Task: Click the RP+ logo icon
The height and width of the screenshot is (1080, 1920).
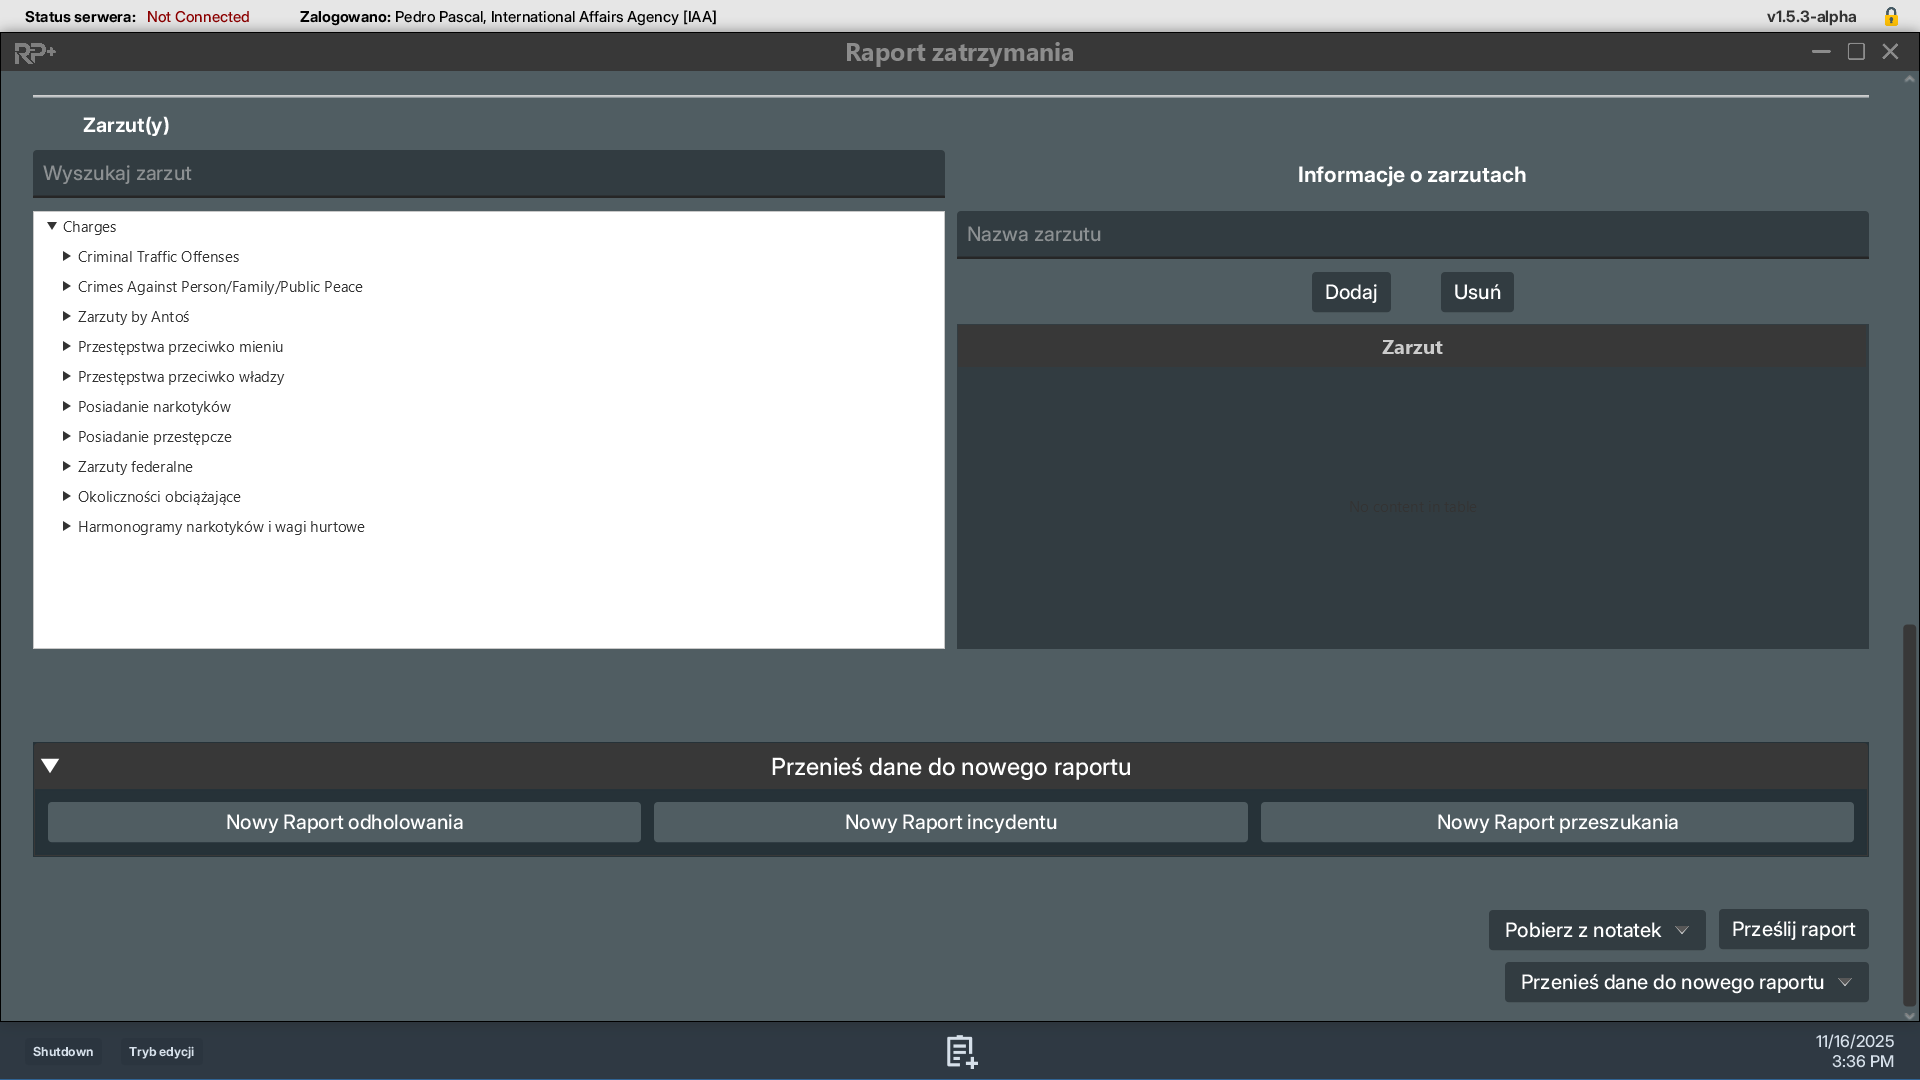Action: (35, 53)
